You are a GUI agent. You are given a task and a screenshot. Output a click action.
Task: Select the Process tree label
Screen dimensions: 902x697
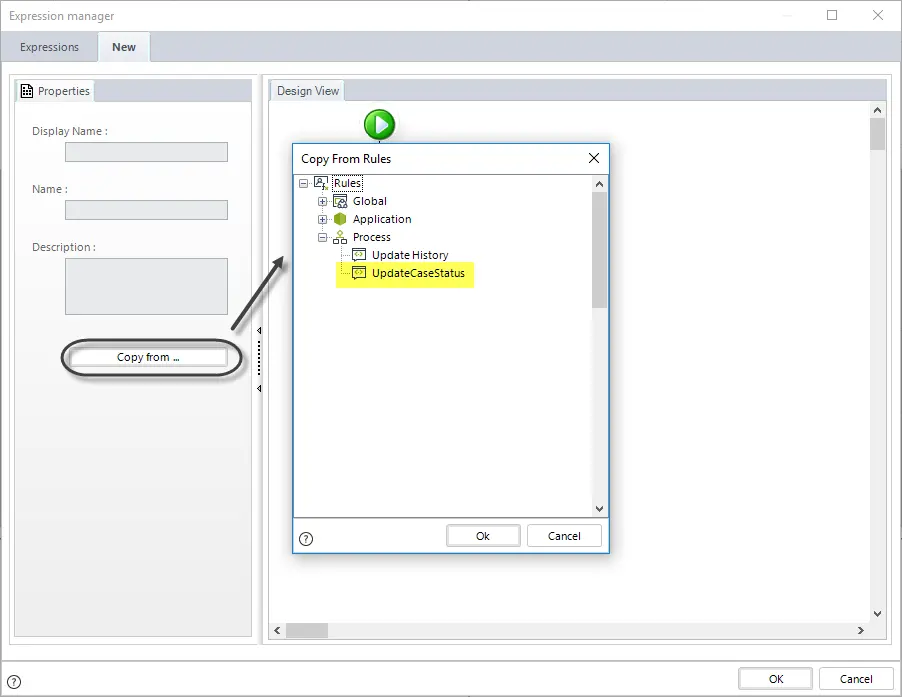click(372, 237)
